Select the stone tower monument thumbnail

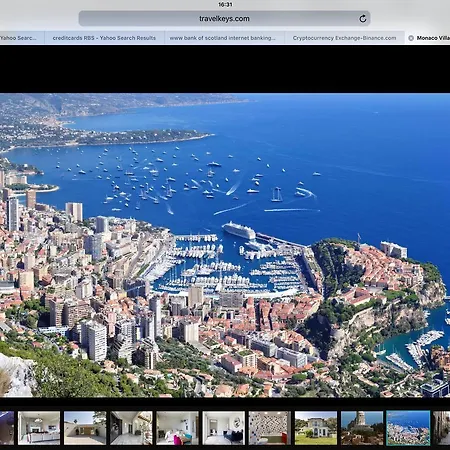[x=362, y=428]
